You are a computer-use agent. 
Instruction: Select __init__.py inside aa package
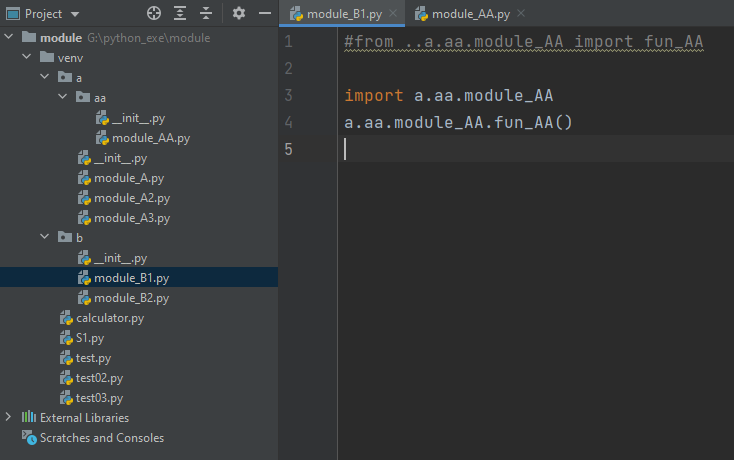[x=139, y=118]
